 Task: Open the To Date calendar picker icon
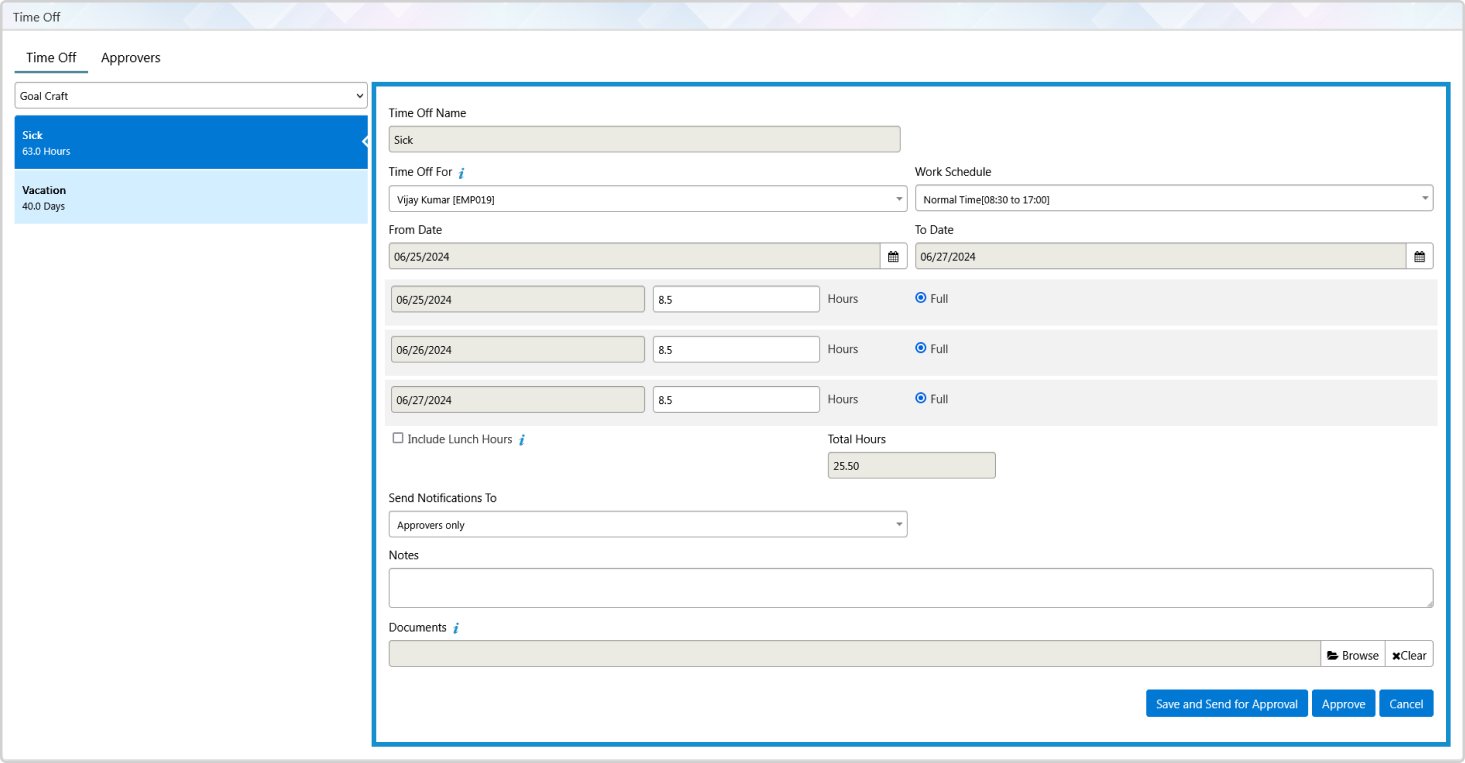coord(1419,257)
